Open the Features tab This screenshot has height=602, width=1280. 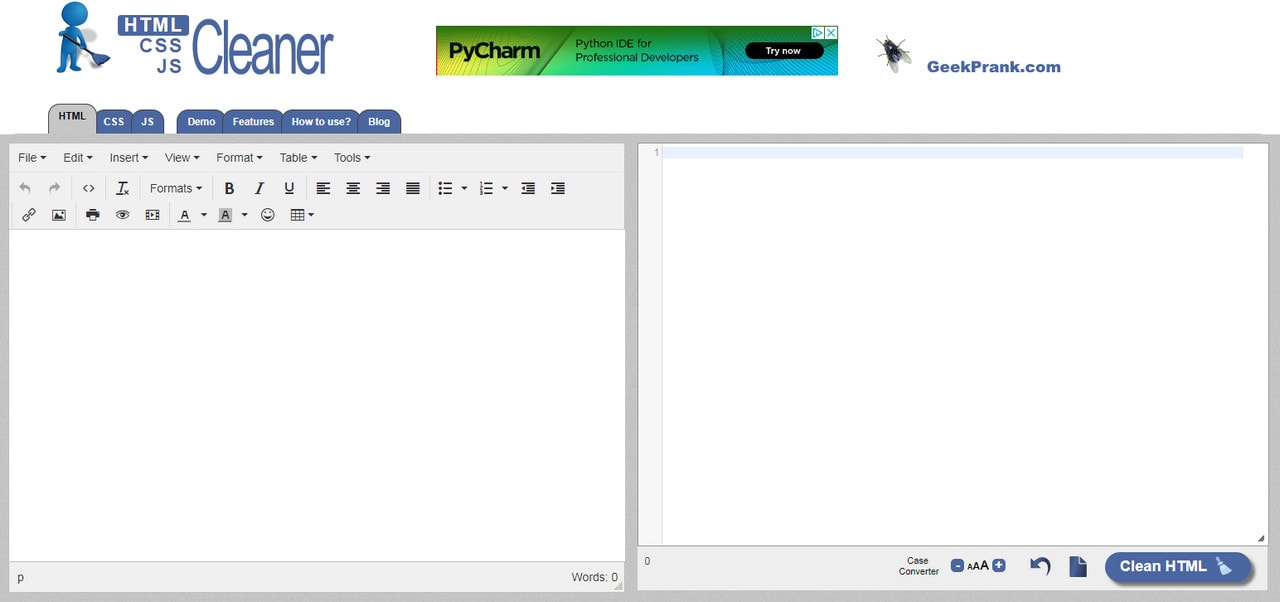pos(253,122)
